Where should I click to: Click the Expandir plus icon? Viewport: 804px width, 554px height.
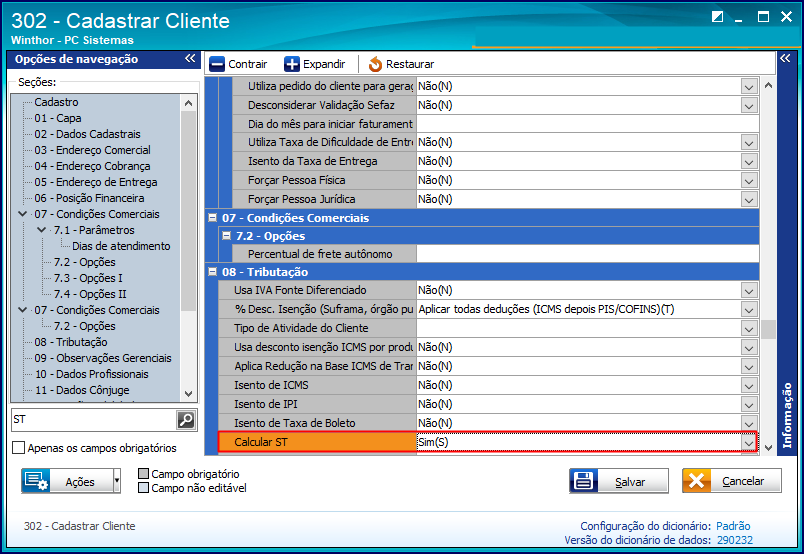pos(292,64)
